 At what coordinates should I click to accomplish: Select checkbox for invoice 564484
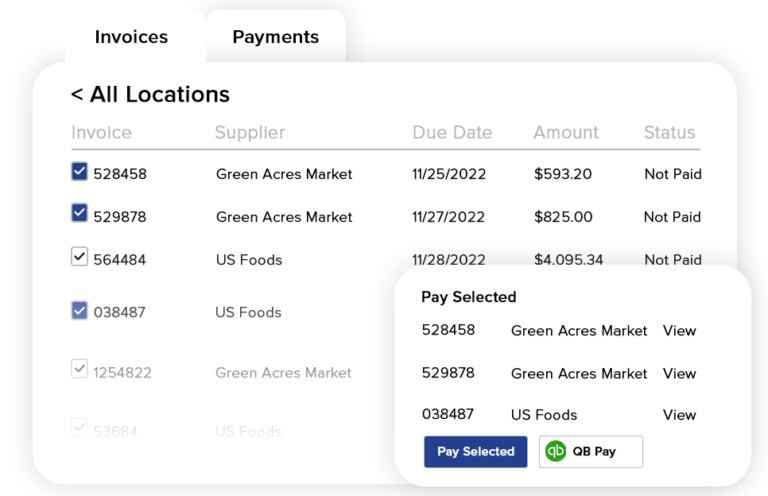[80, 257]
